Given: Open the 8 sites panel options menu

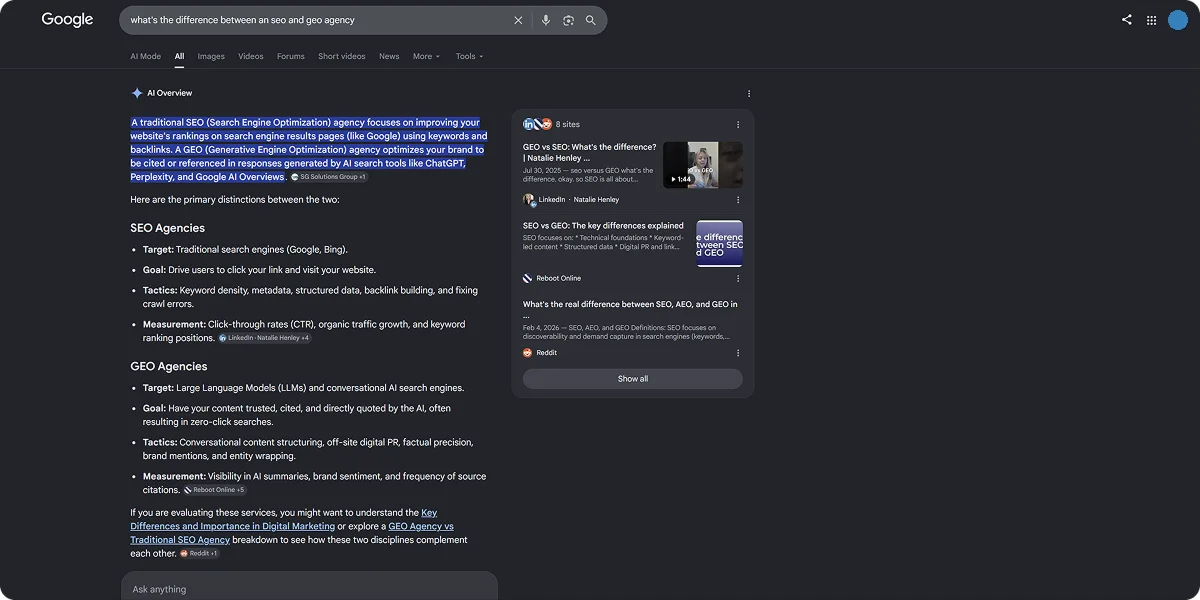Looking at the screenshot, I should pyautogui.click(x=738, y=125).
